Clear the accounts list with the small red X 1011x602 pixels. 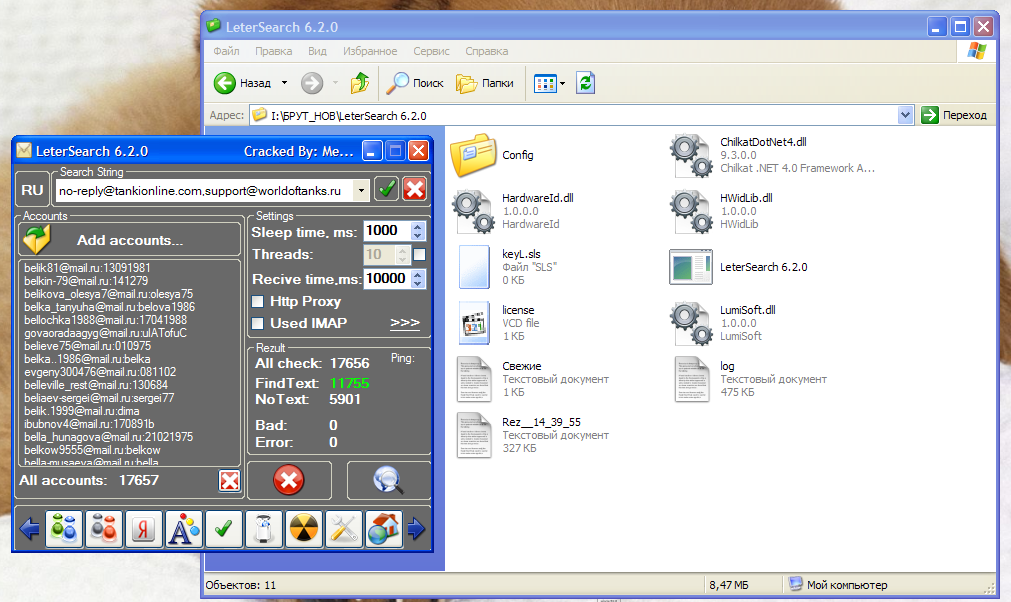[x=230, y=480]
